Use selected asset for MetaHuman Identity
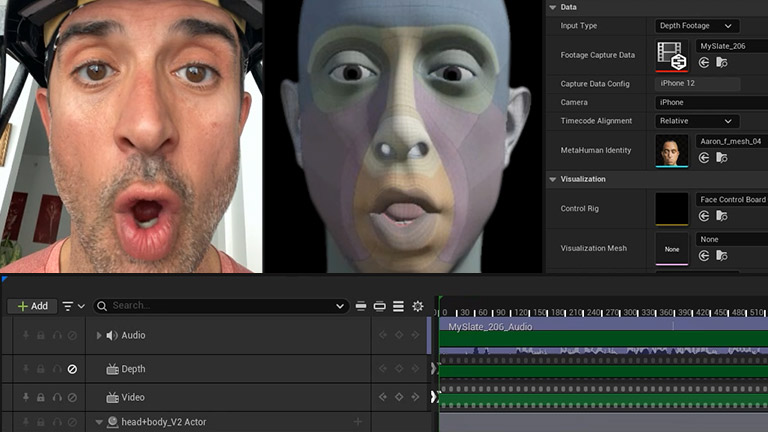The height and width of the screenshot is (432, 768). click(x=704, y=157)
